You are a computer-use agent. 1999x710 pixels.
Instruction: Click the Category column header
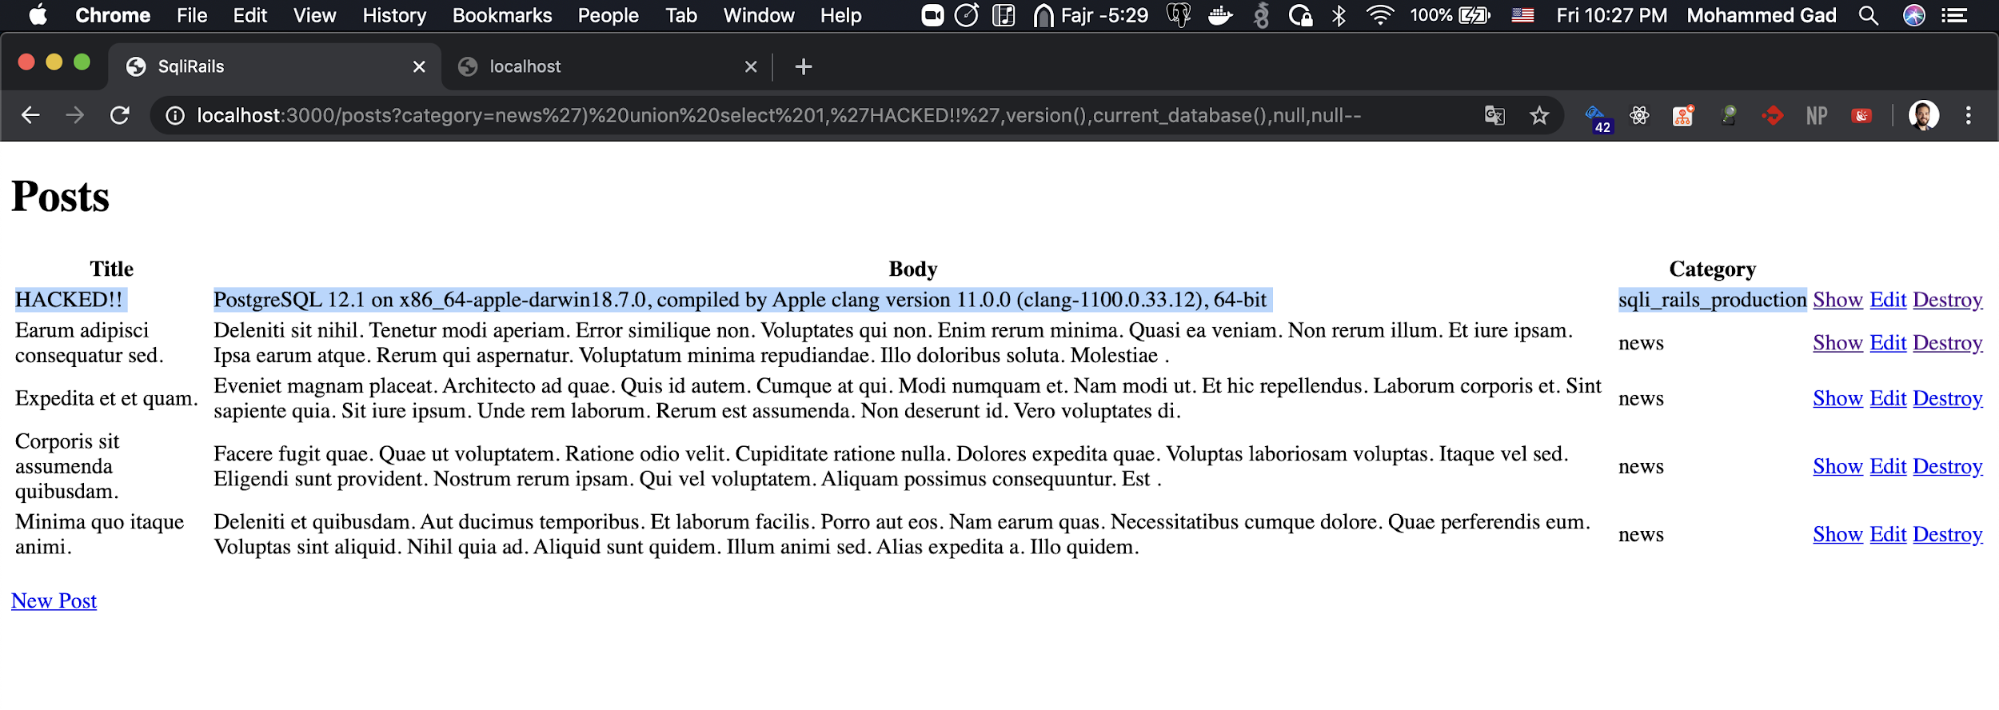coord(1712,269)
